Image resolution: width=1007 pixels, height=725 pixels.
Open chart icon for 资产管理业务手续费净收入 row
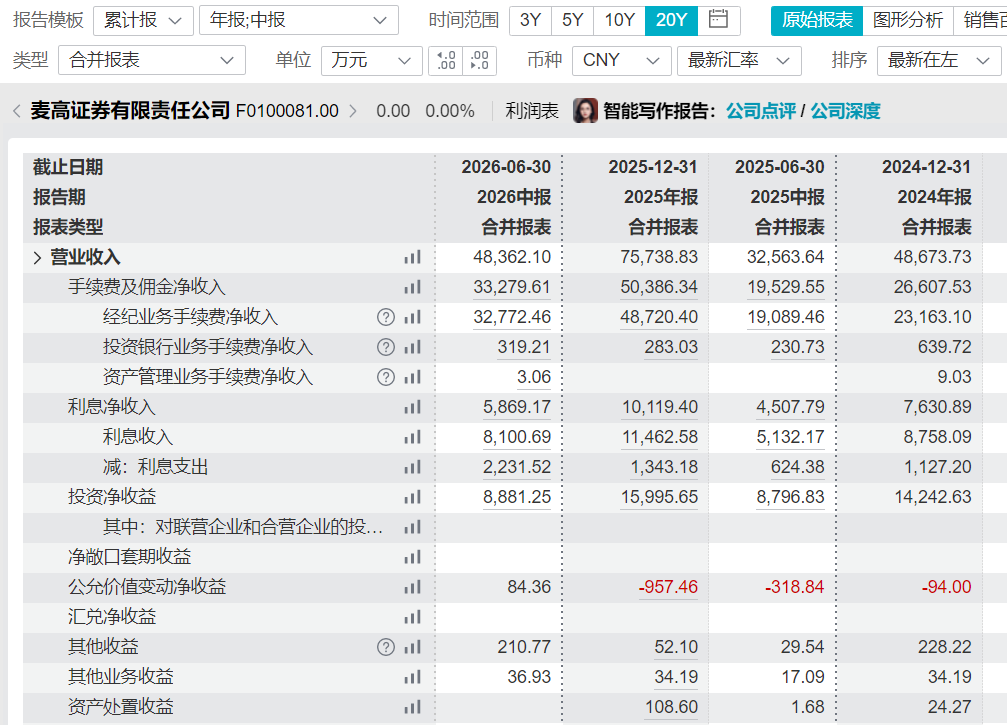412,377
